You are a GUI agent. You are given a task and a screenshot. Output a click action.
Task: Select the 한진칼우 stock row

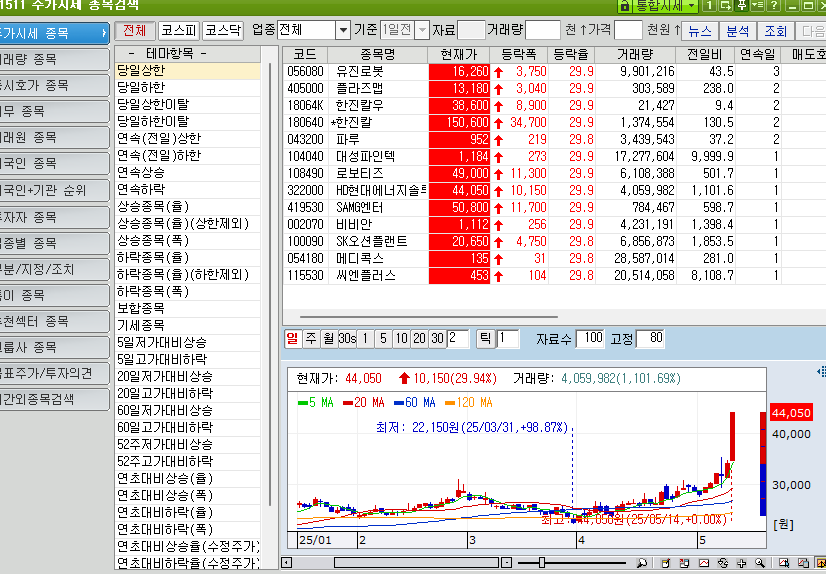point(554,105)
